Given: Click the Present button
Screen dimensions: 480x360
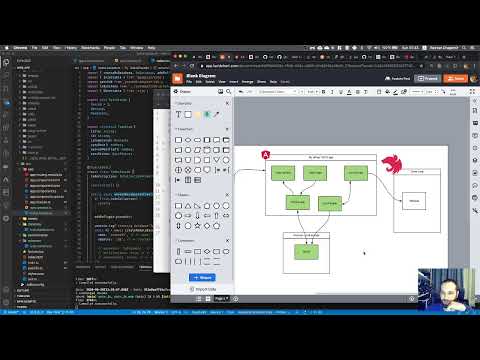Looking at the screenshot, I should tap(428, 79).
